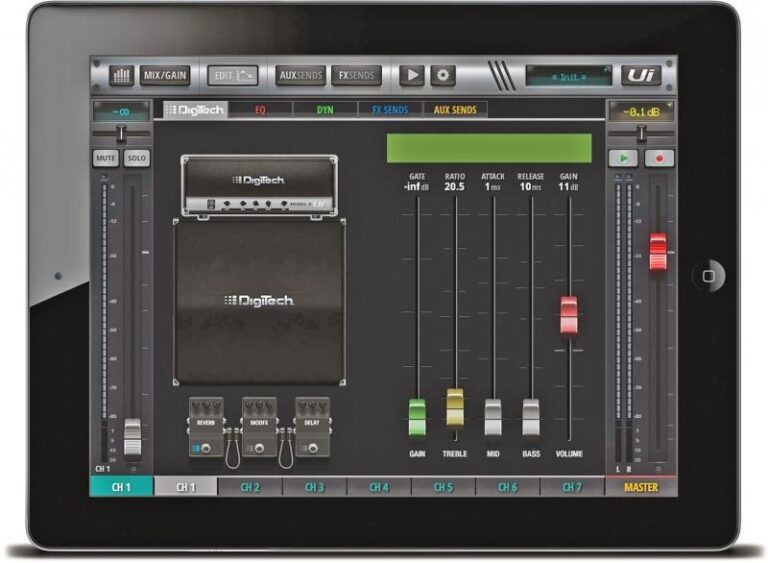Click the top toolbar play button
The height and width of the screenshot is (563, 768).
(412, 75)
